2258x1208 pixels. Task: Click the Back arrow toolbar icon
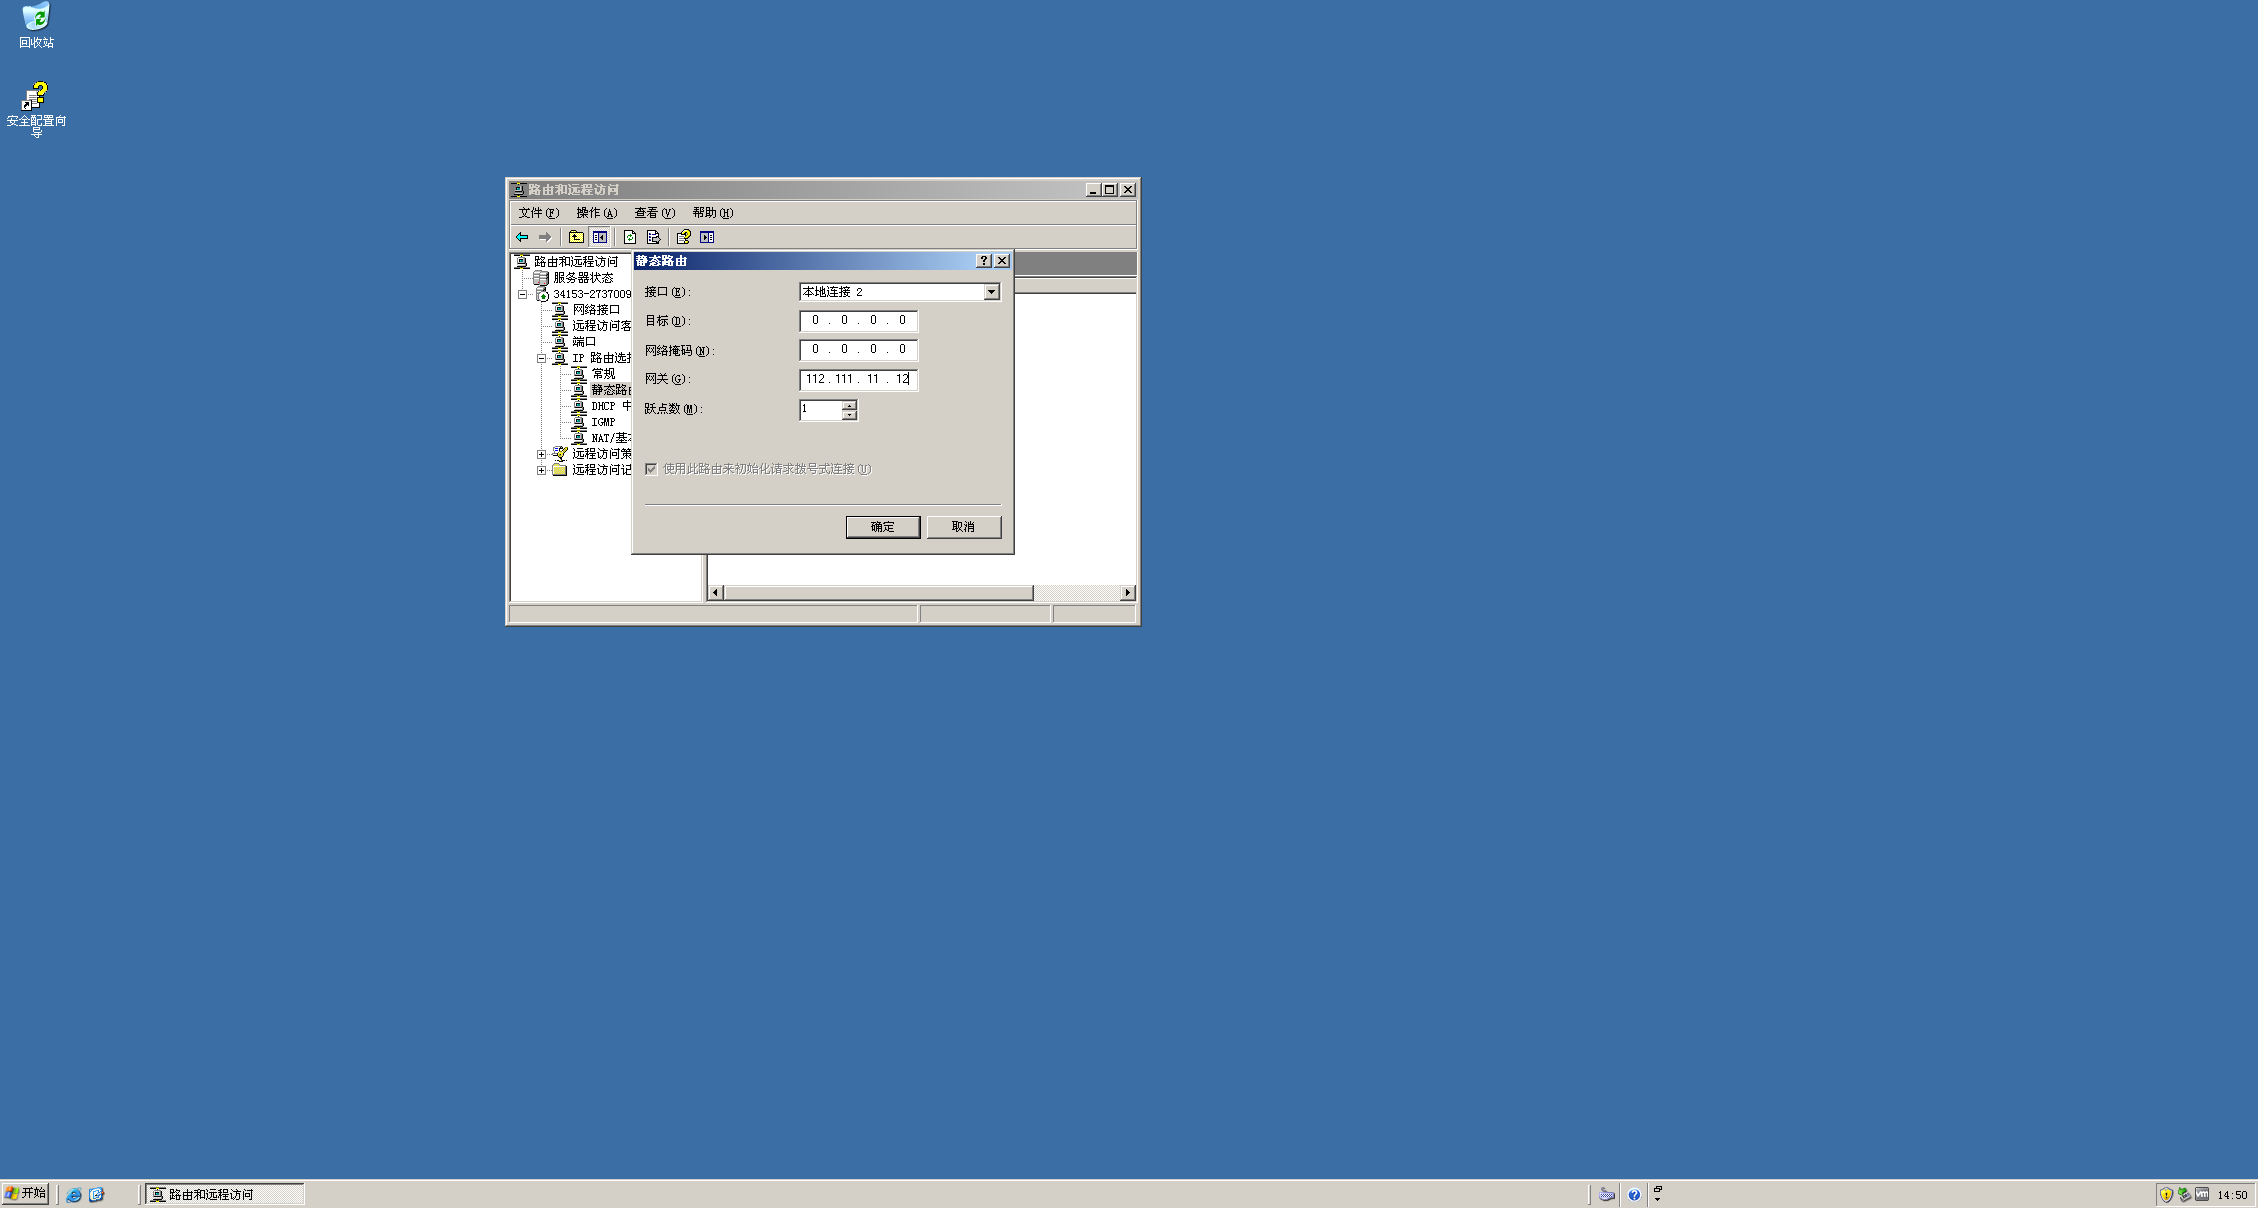pos(522,237)
